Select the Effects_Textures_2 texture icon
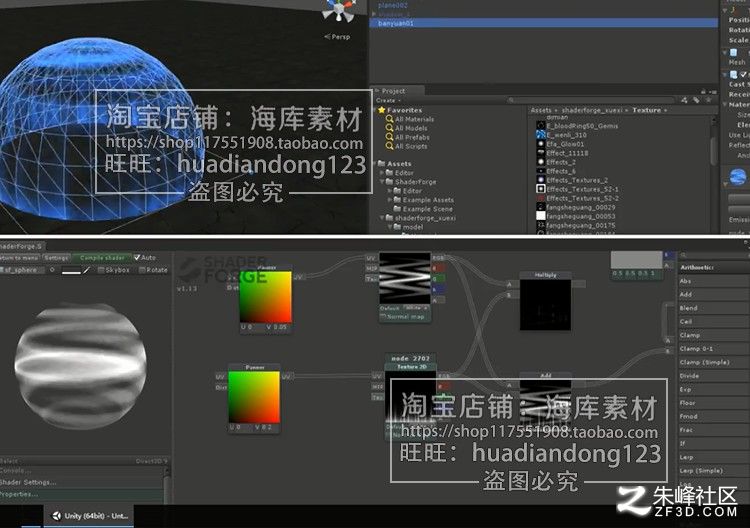750x528 pixels. (x=540, y=180)
